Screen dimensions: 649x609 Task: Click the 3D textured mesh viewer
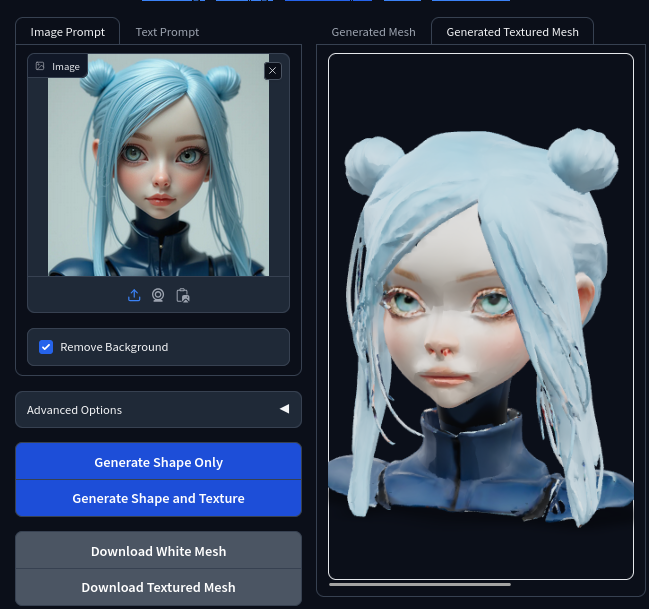coord(481,316)
